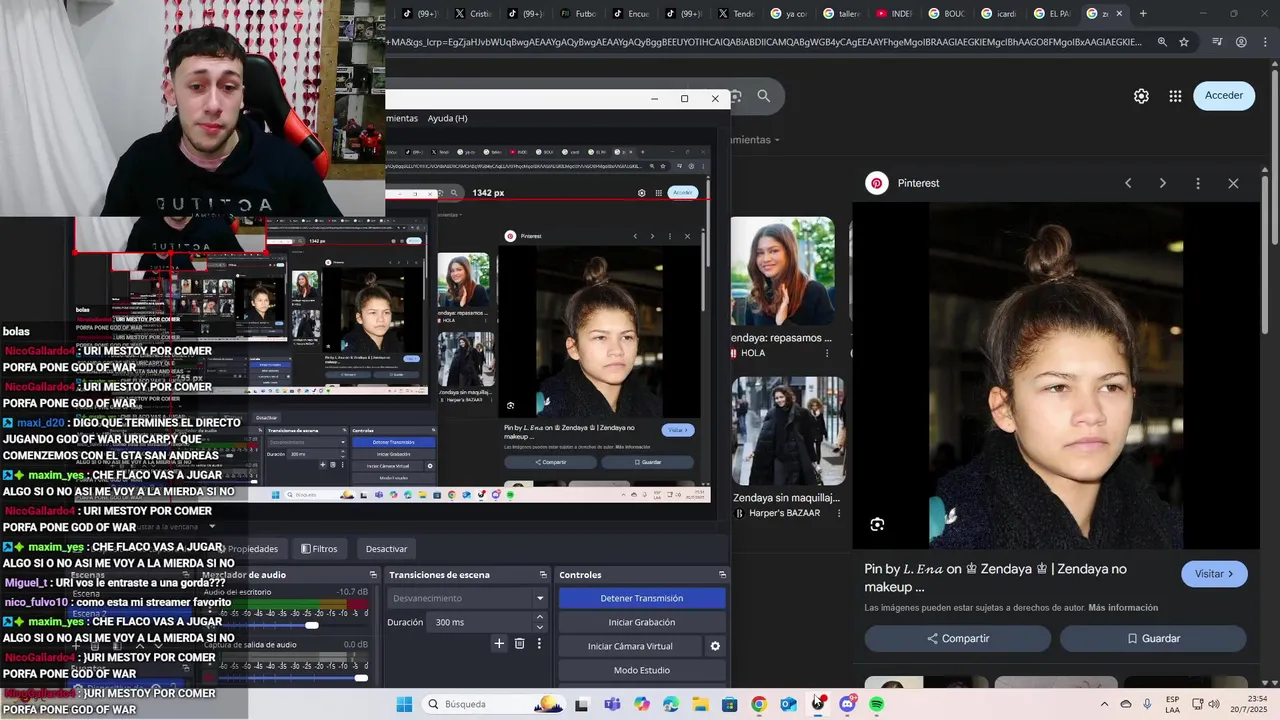
Task: Open options for the HOLA result
Action: (x=827, y=353)
